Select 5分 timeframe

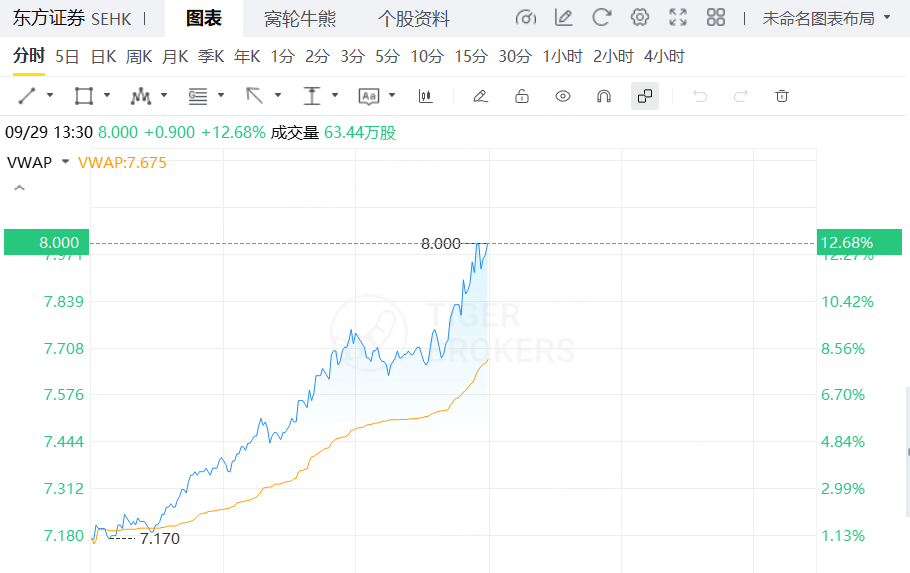click(387, 57)
